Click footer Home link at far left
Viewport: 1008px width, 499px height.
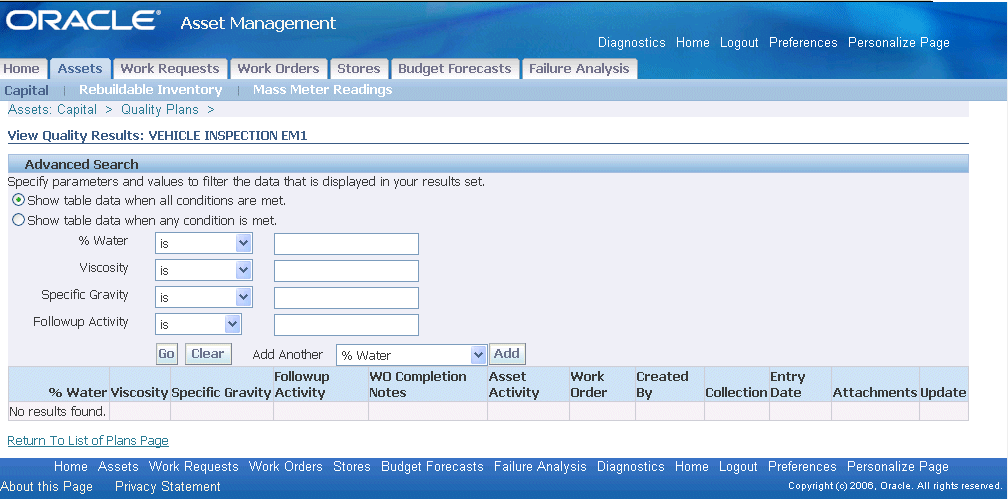[71, 467]
